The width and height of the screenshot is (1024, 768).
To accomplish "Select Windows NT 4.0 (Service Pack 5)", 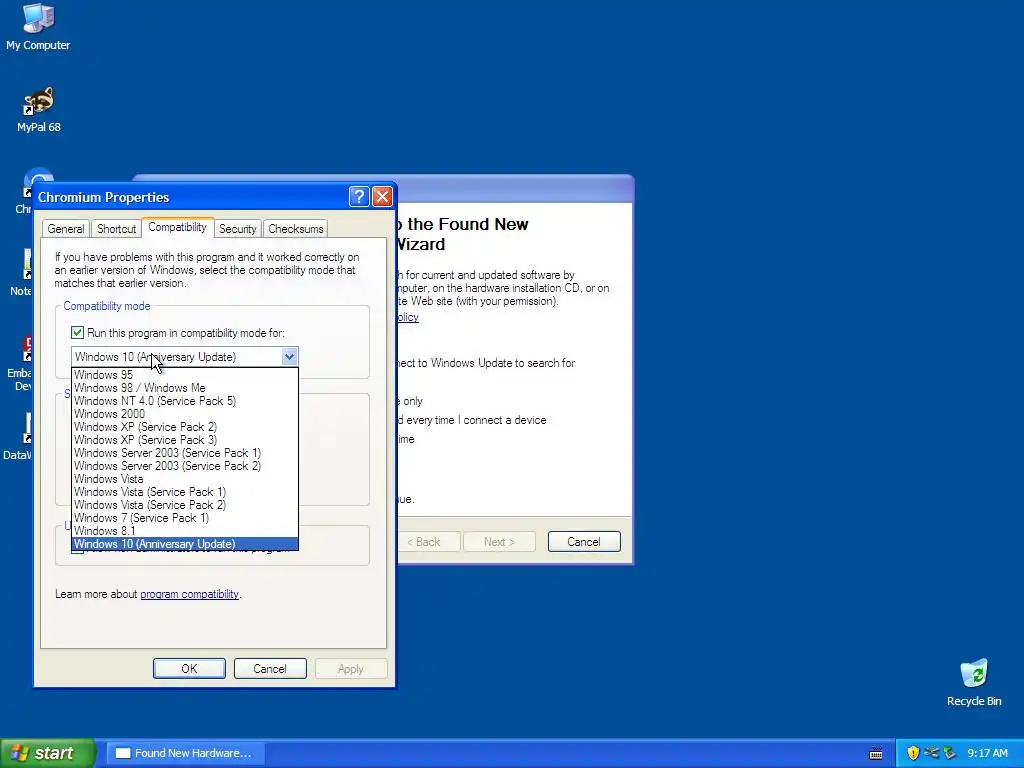I will tap(185, 401).
